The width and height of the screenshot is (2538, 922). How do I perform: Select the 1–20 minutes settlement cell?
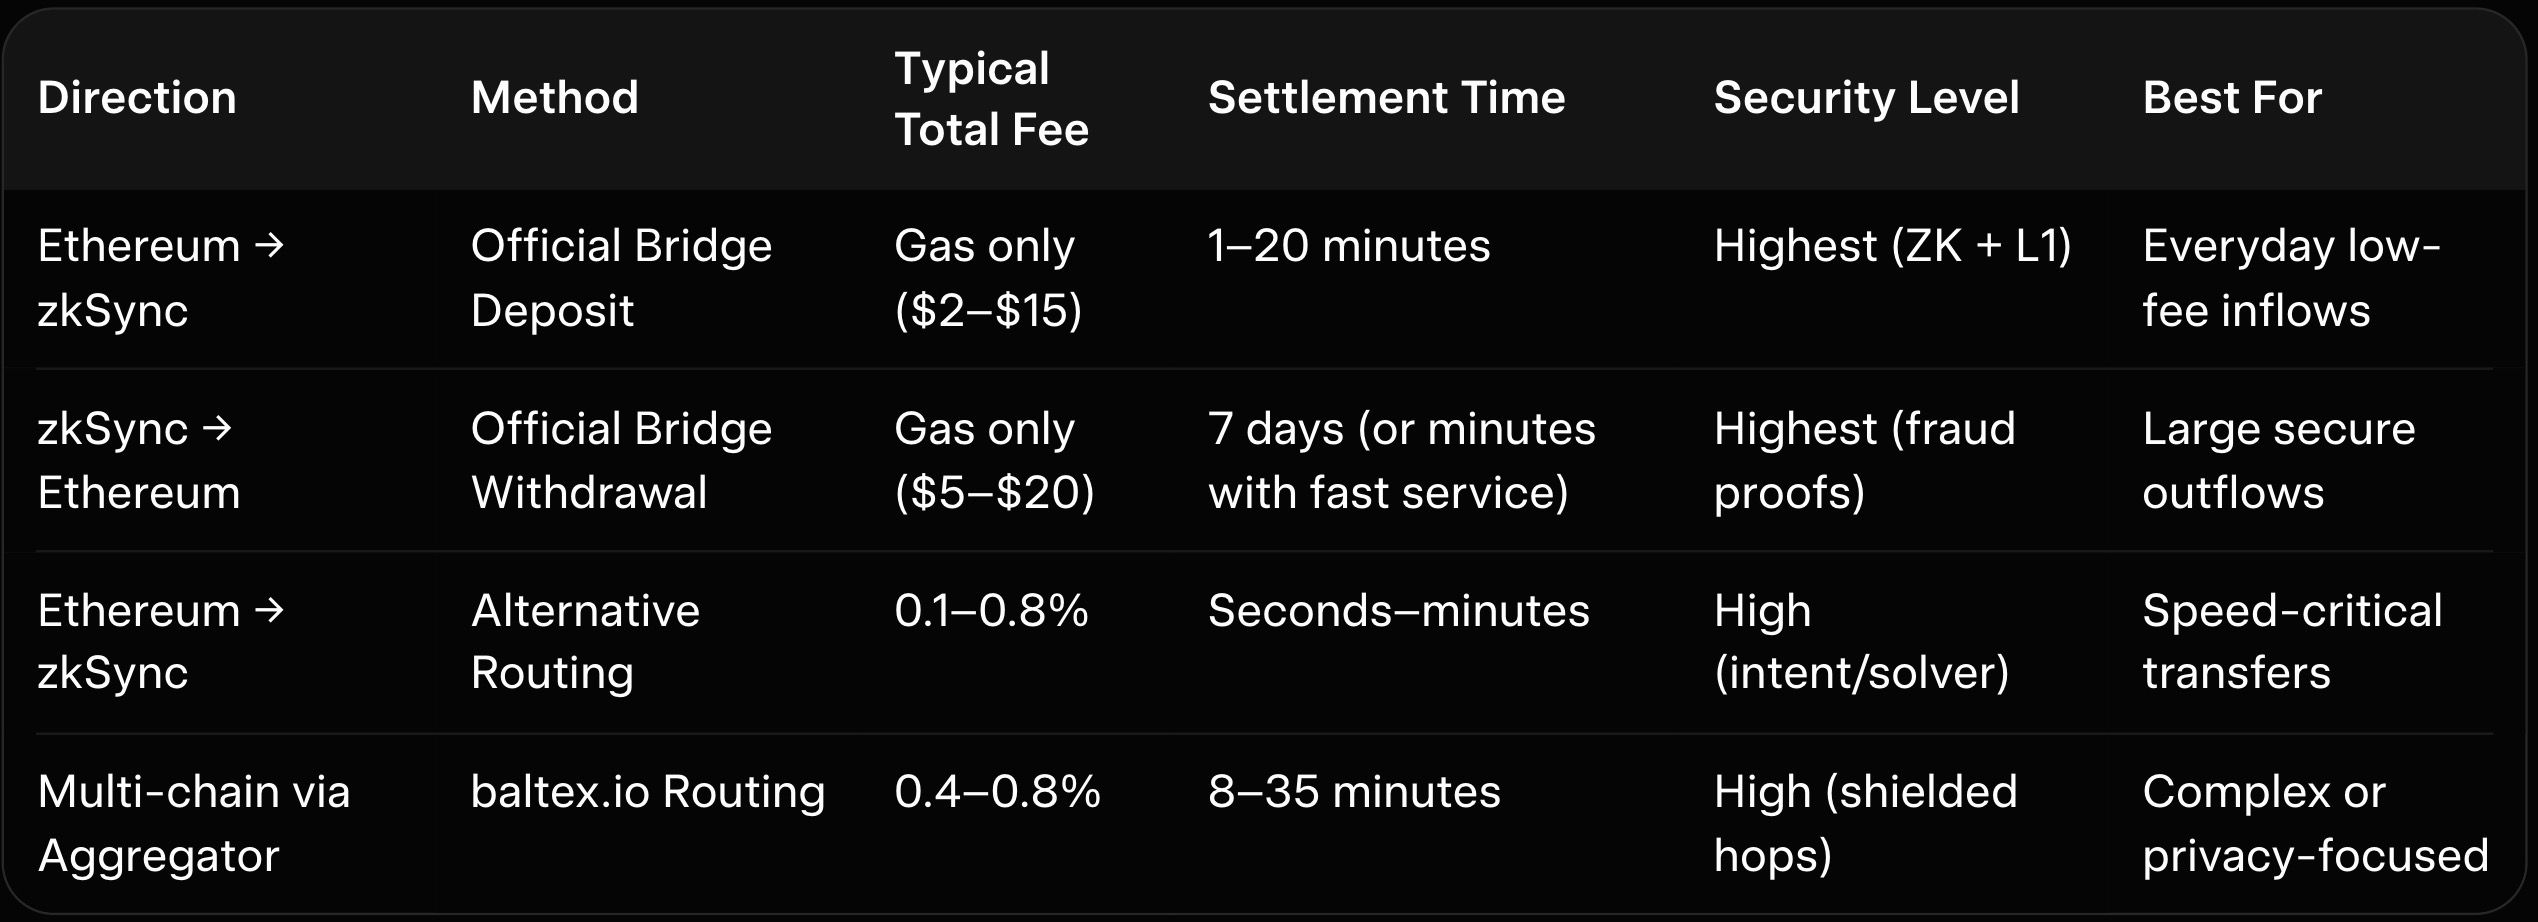click(x=1348, y=246)
